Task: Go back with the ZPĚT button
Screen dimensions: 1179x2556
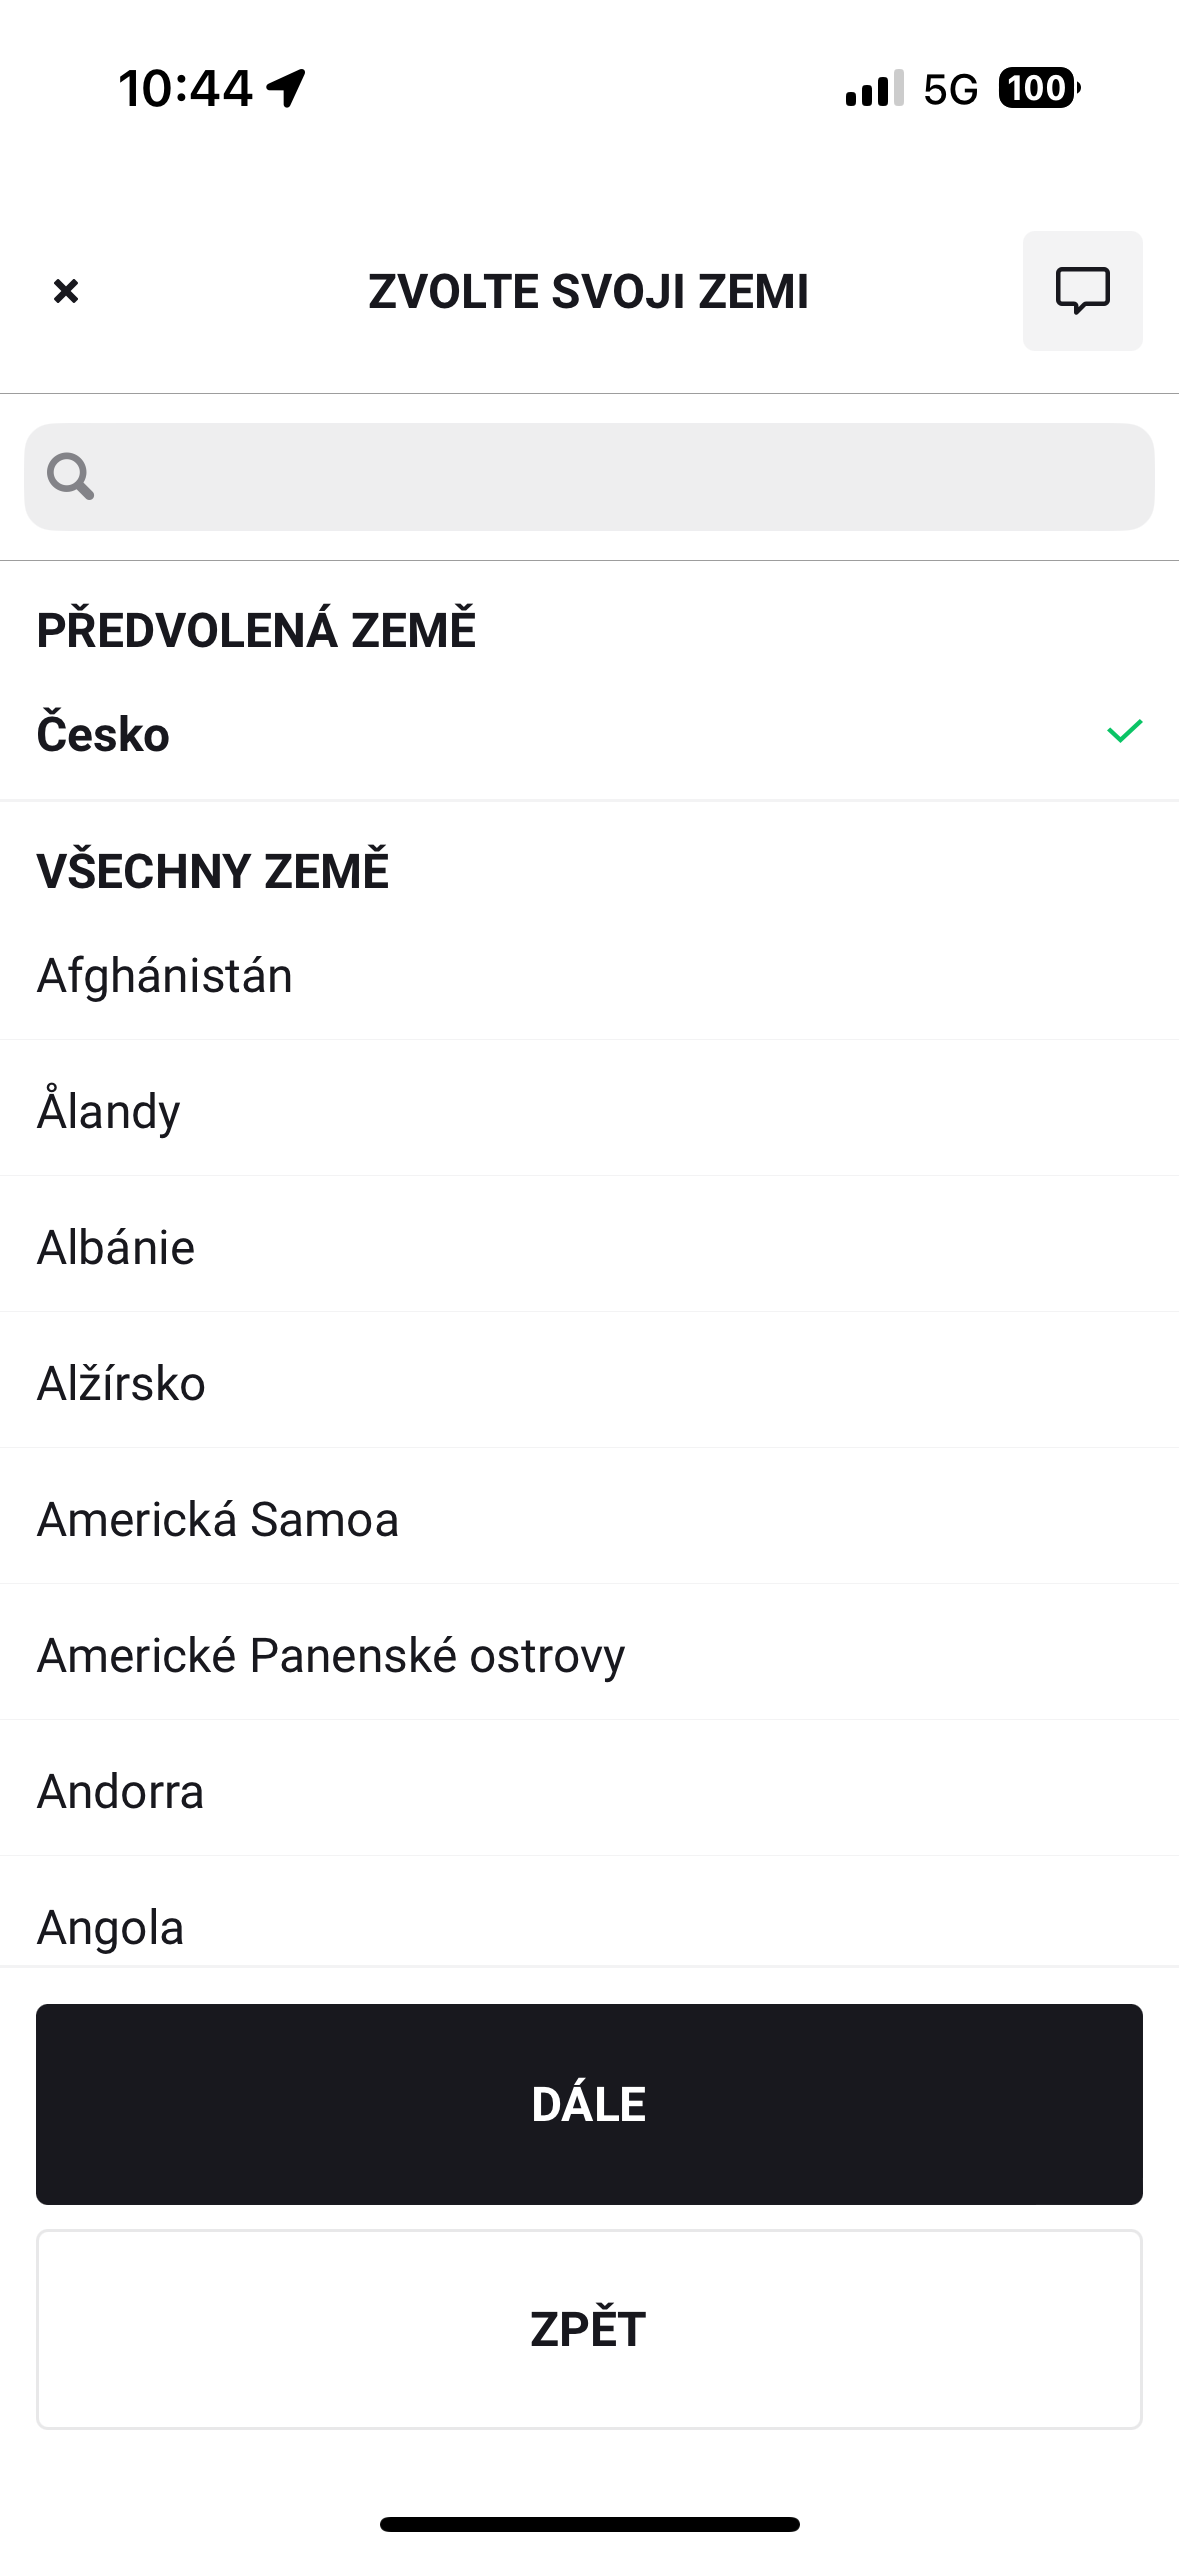Action: (589, 2329)
